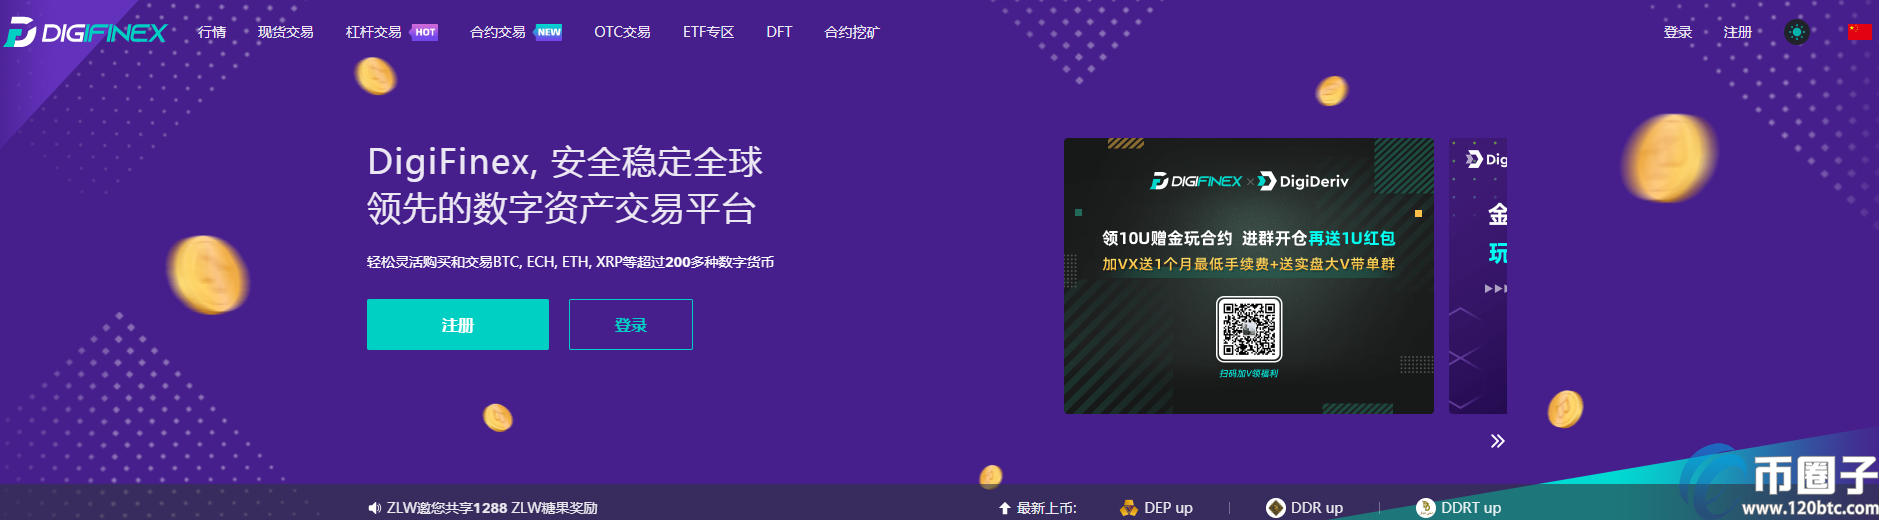Click the 加VX送1个月最低手续费 banner text

click(x=1248, y=264)
